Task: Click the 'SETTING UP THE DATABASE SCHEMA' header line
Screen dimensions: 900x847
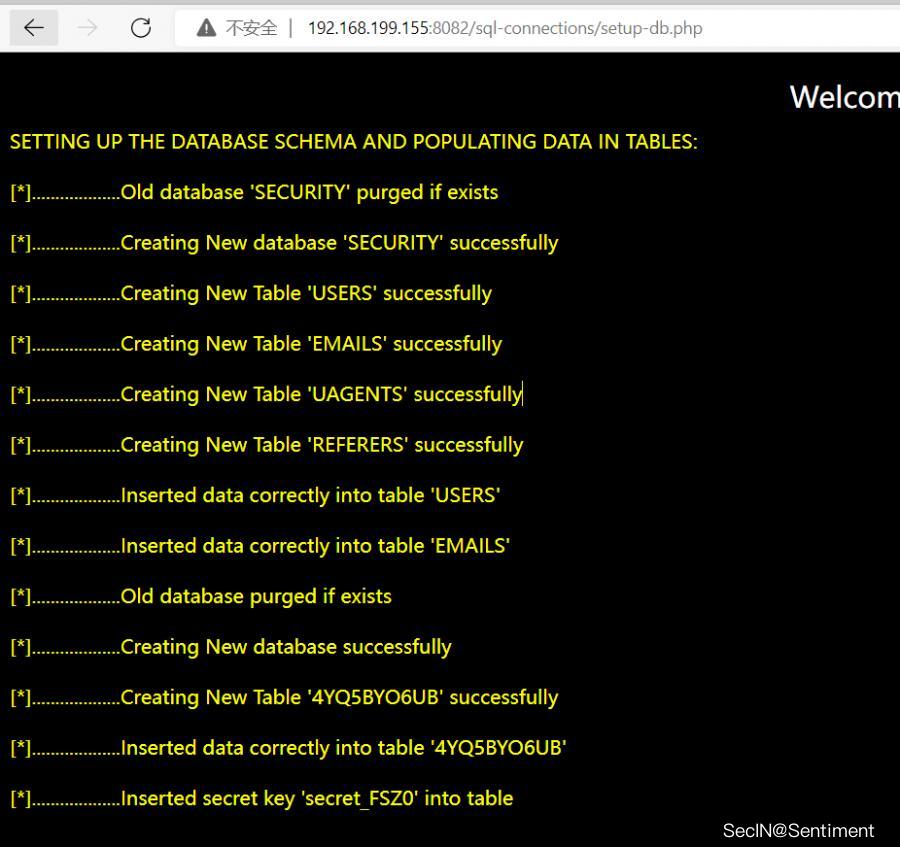Action: (353, 142)
